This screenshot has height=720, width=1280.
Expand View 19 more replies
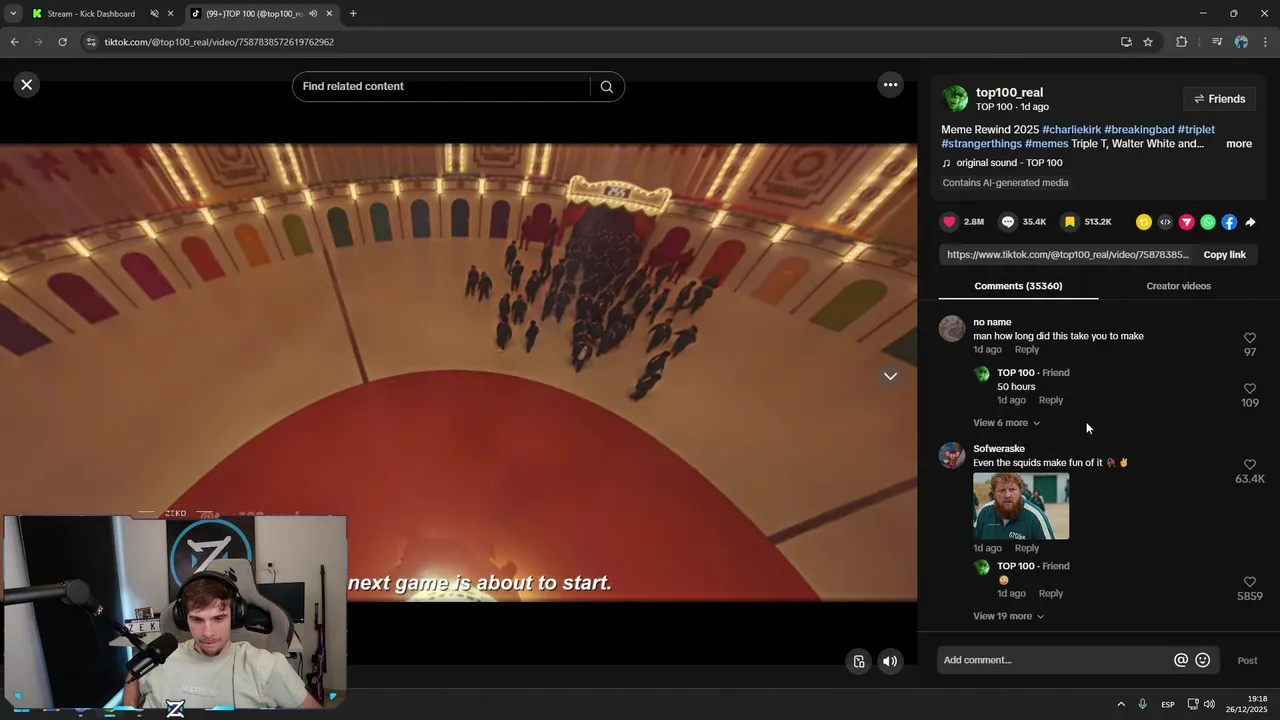1008,616
